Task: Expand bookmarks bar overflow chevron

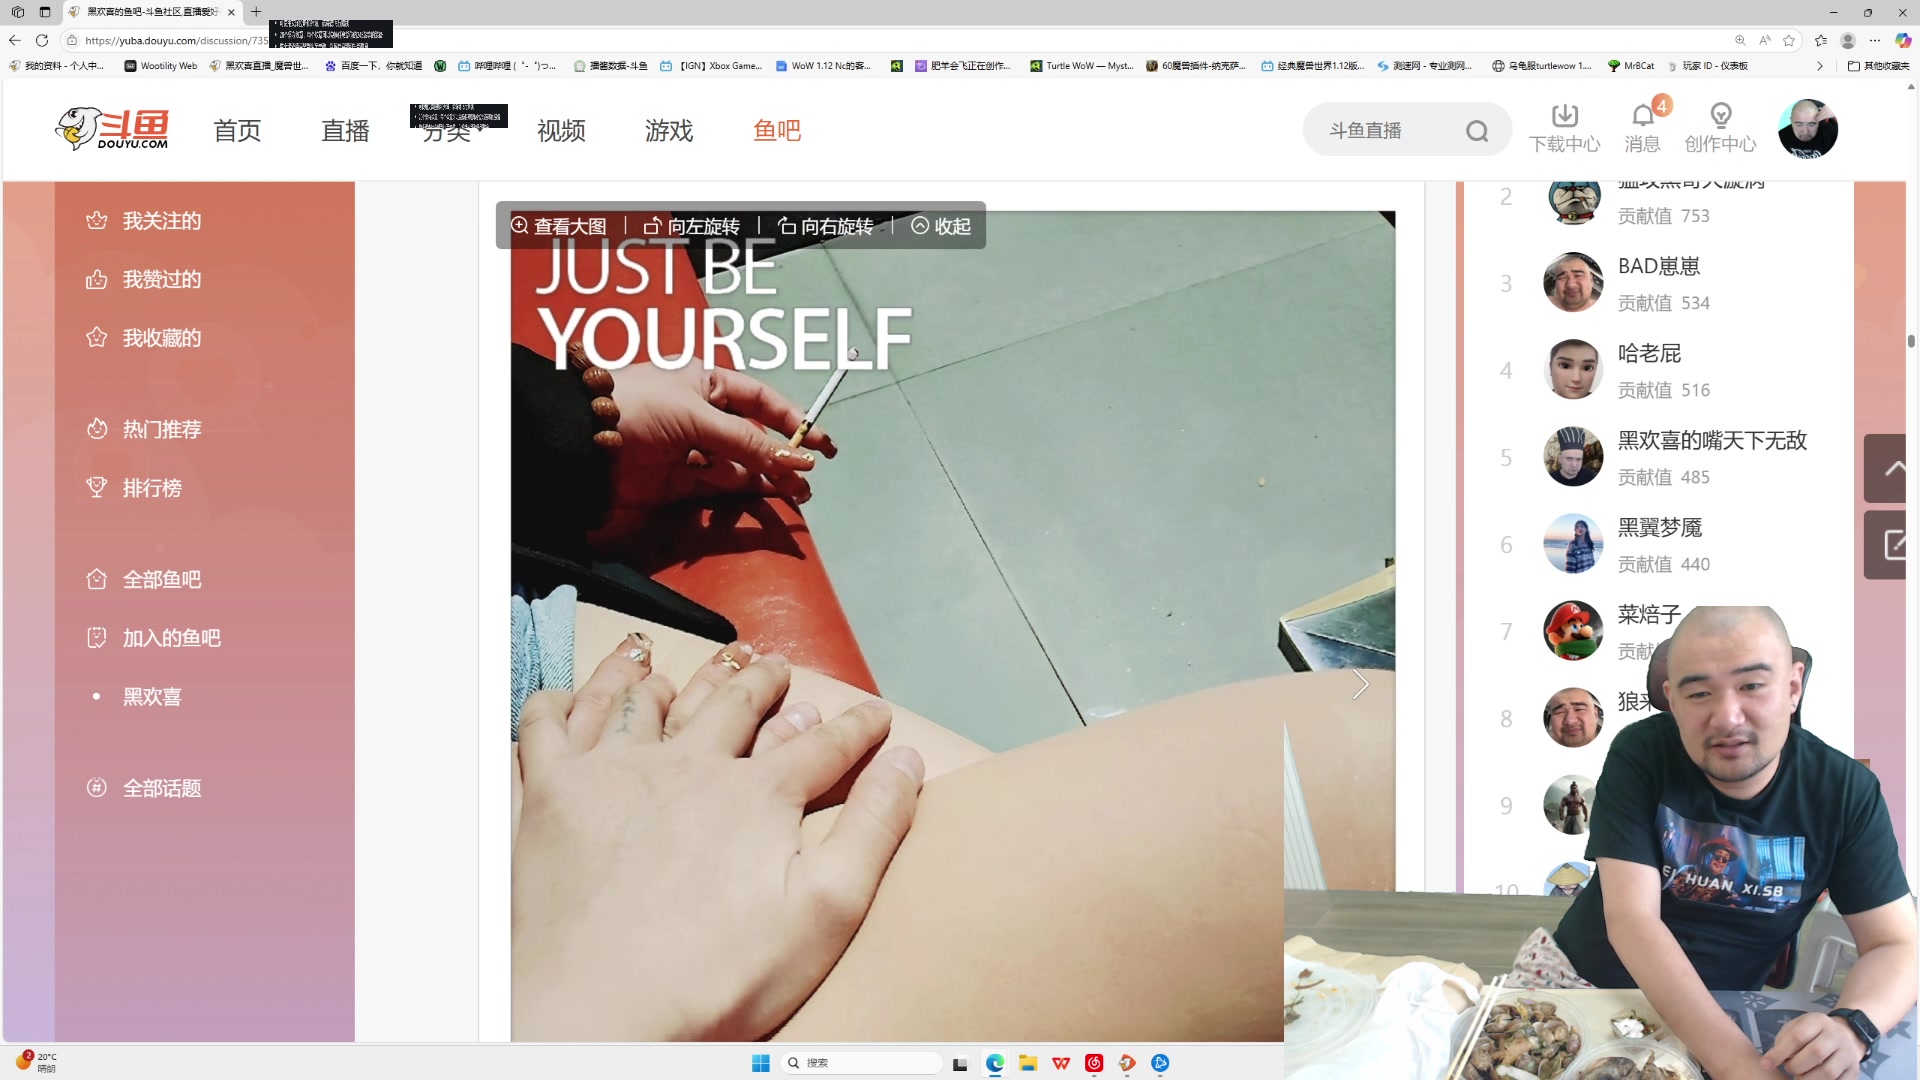Action: click(1820, 66)
